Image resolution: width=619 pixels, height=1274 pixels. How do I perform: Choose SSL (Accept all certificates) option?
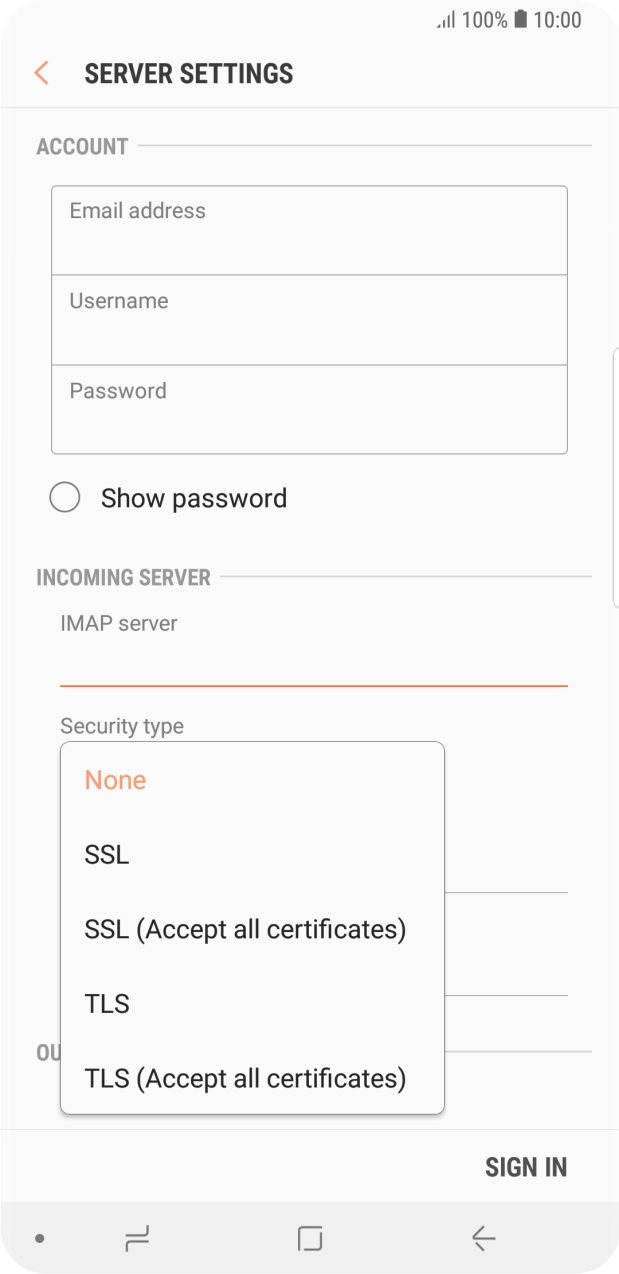245,929
